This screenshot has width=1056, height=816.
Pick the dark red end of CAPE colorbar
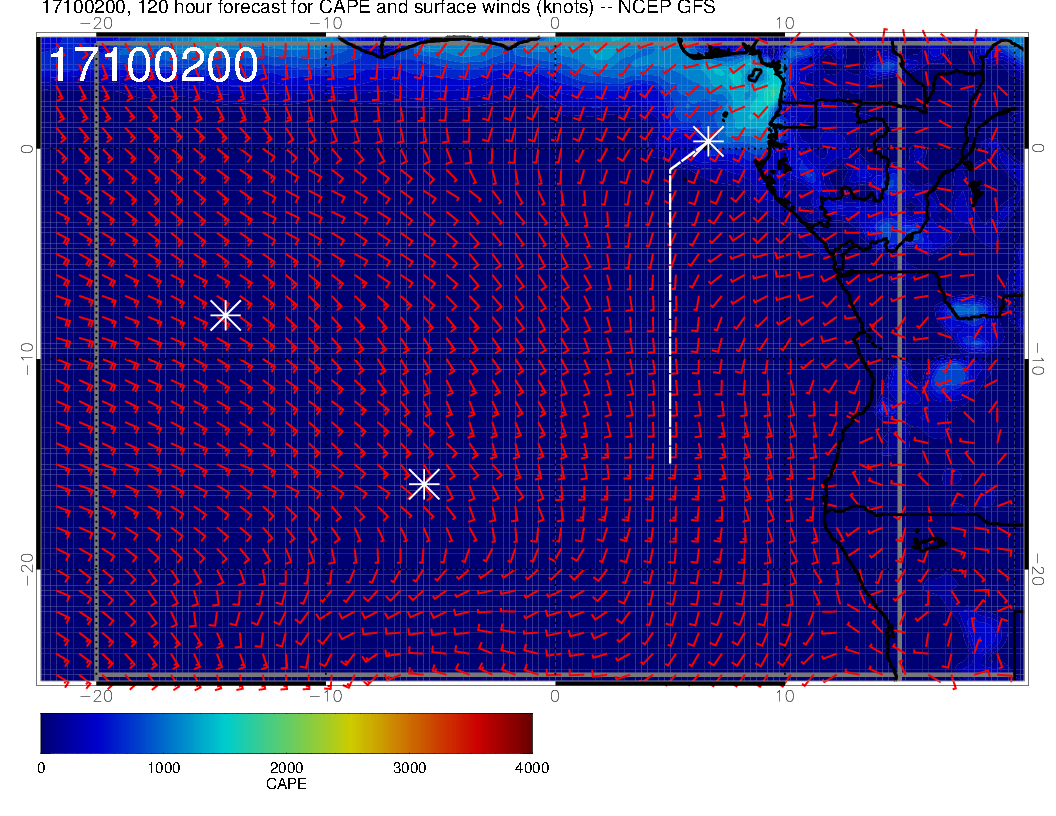click(x=524, y=733)
